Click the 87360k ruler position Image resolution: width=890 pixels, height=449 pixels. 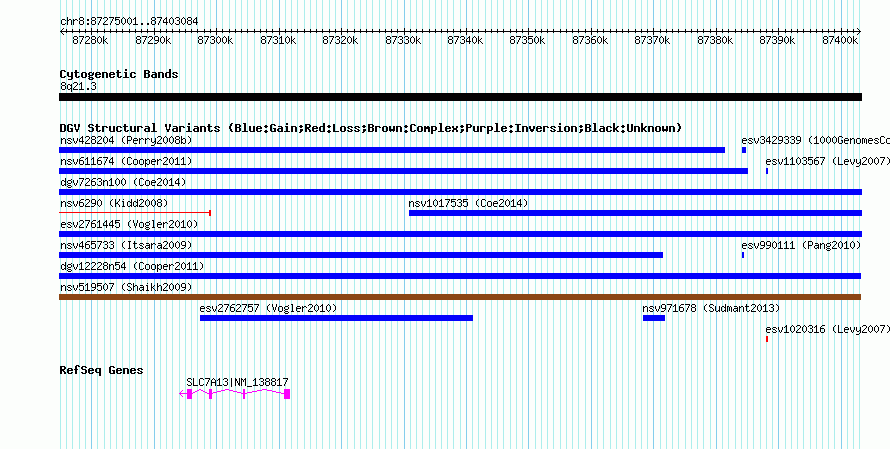tap(590, 40)
